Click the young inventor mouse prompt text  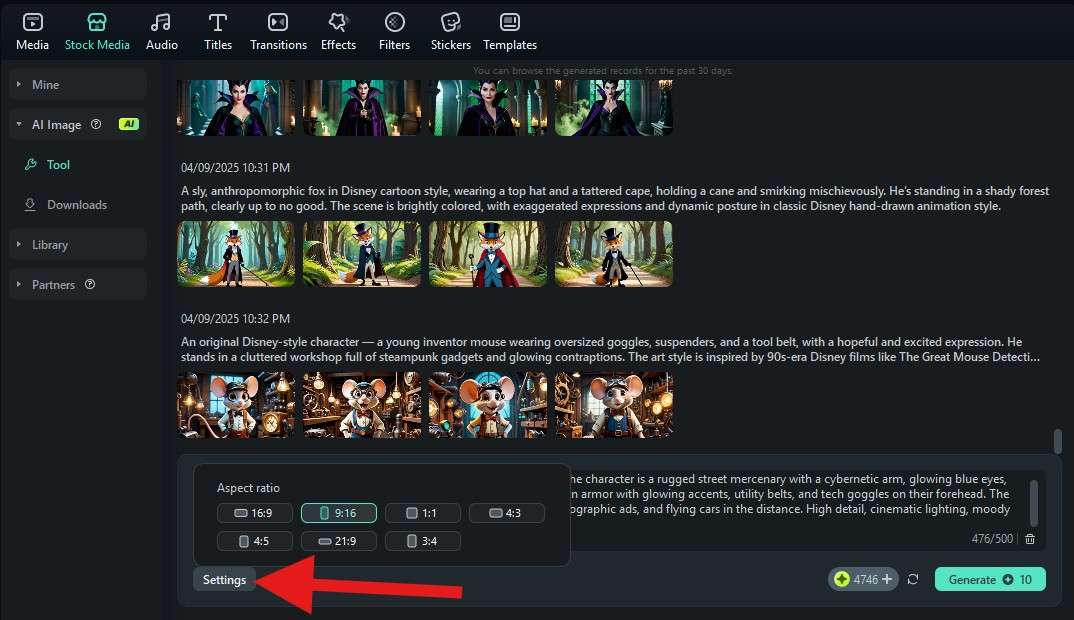[610, 349]
